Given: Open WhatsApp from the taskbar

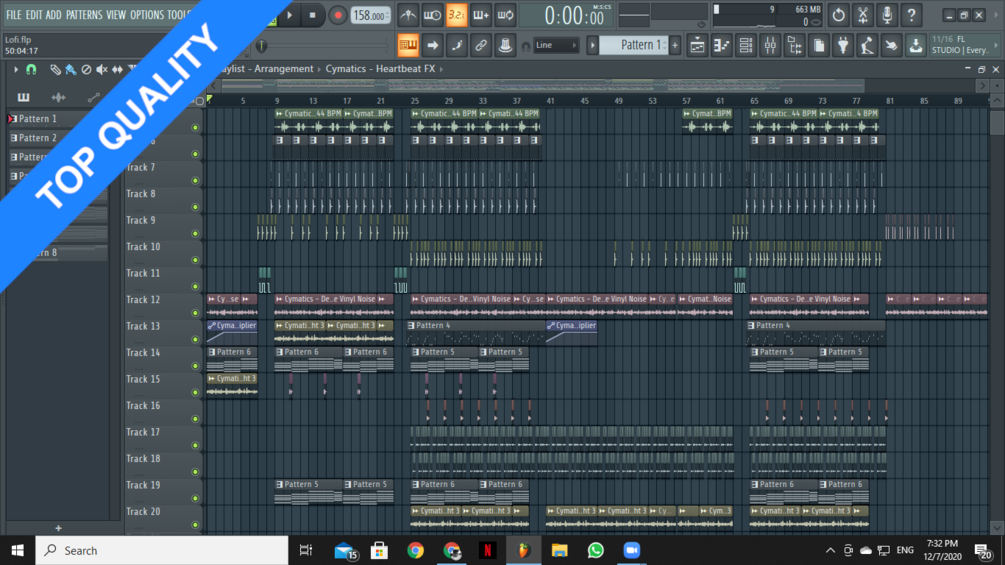Looking at the screenshot, I should 595,550.
